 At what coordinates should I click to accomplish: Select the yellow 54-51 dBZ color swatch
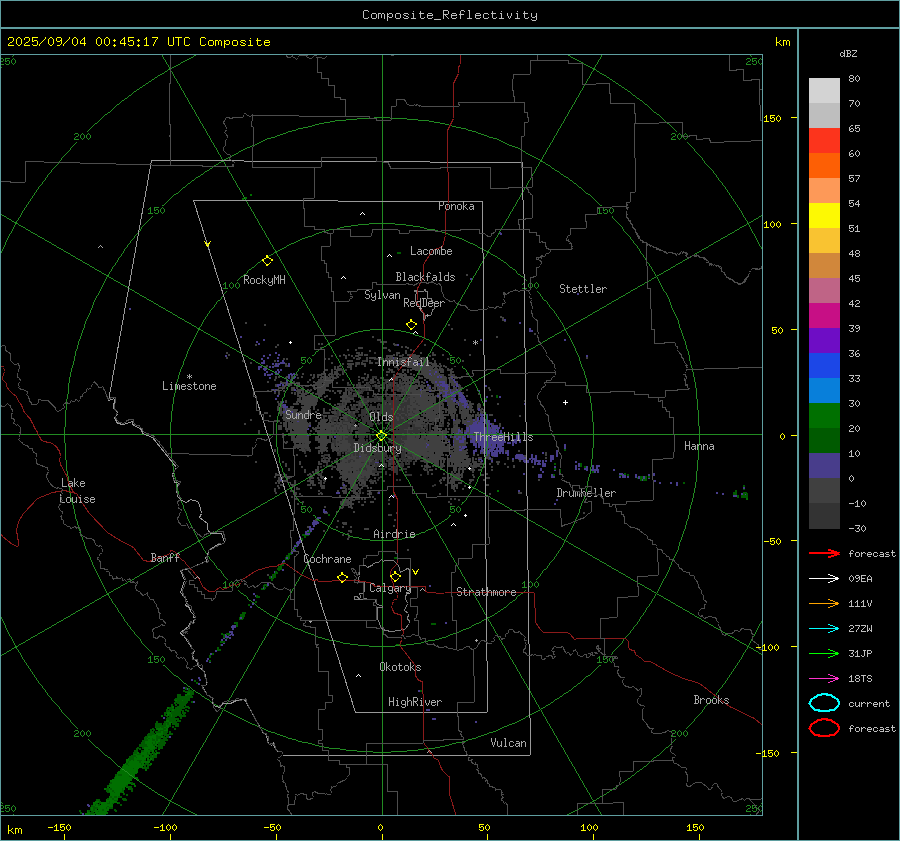point(824,216)
